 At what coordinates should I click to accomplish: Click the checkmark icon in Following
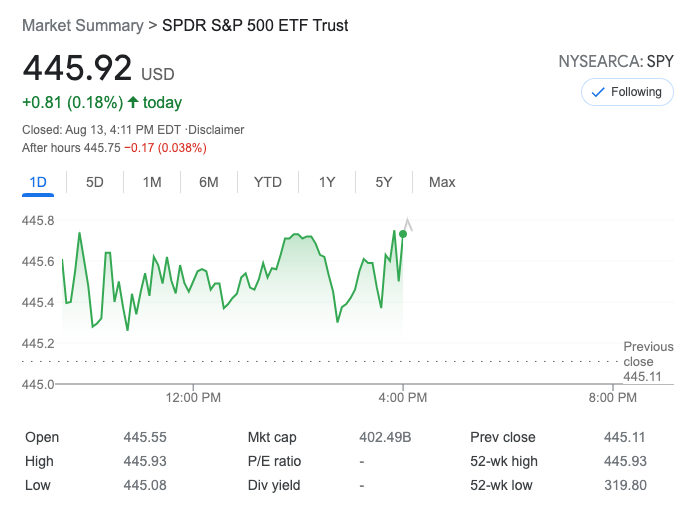pyautogui.click(x=598, y=92)
